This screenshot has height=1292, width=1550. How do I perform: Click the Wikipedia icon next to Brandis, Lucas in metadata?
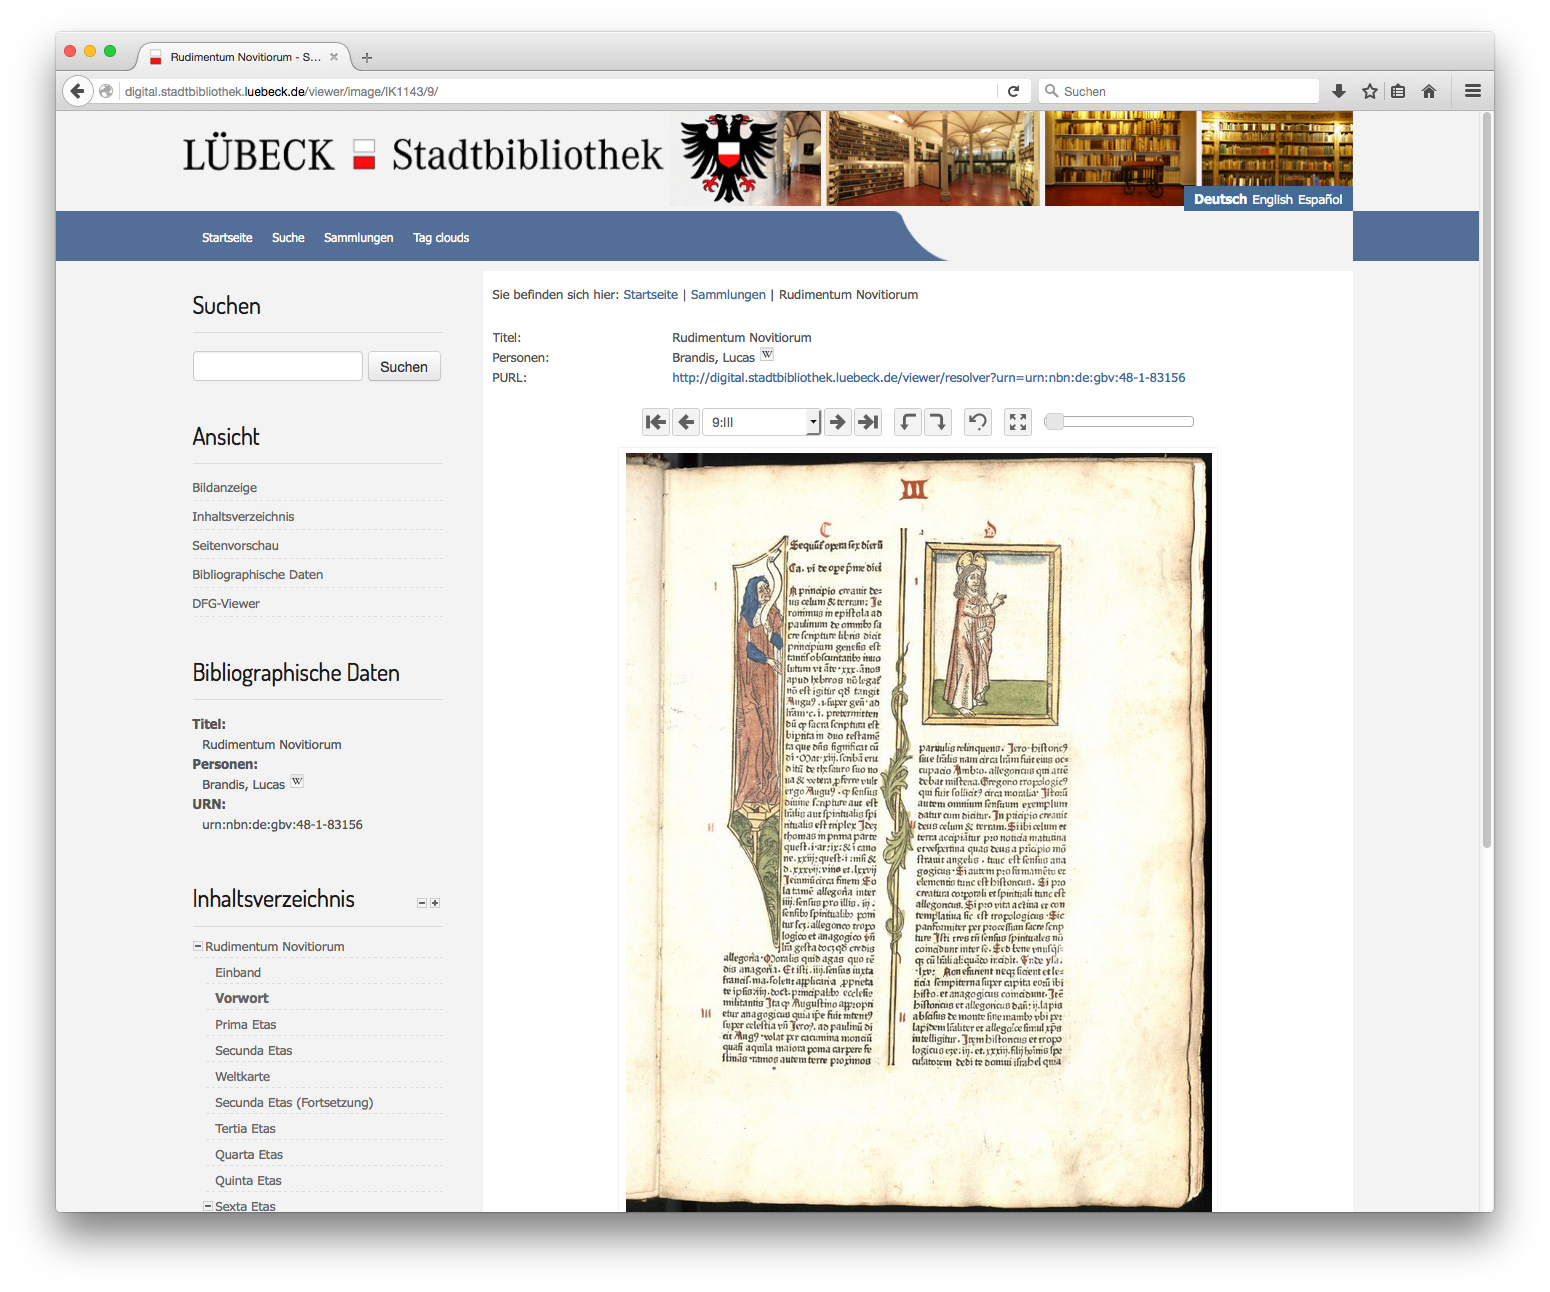click(767, 354)
